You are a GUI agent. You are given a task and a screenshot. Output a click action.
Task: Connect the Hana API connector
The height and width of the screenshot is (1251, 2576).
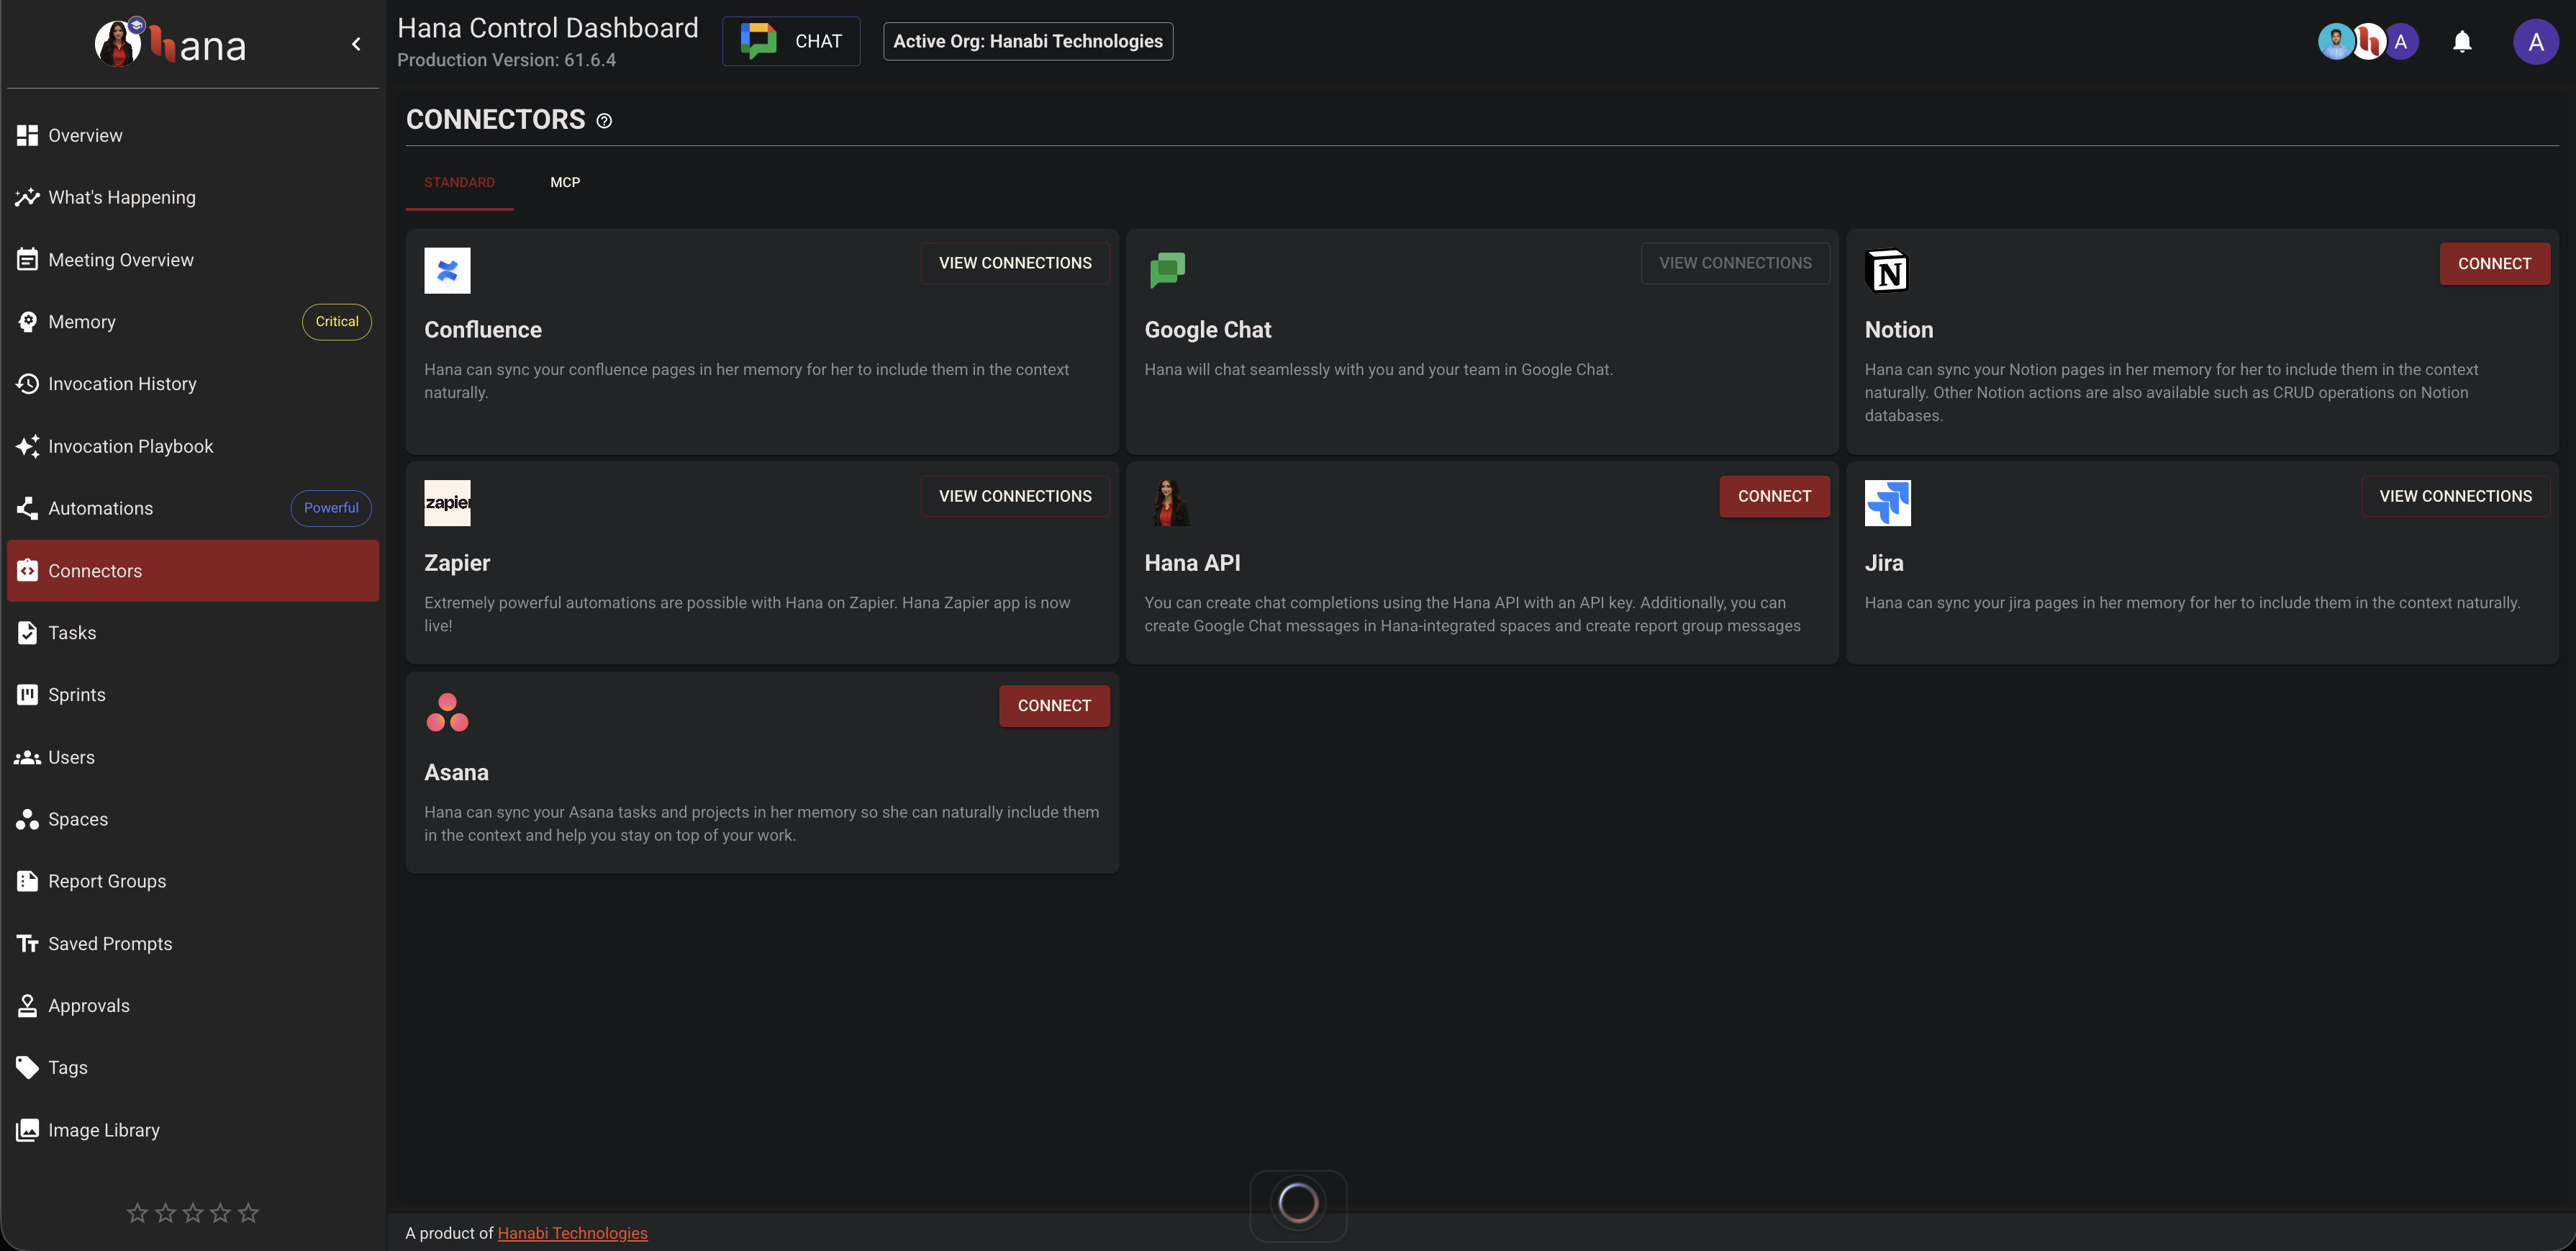pyautogui.click(x=1774, y=496)
